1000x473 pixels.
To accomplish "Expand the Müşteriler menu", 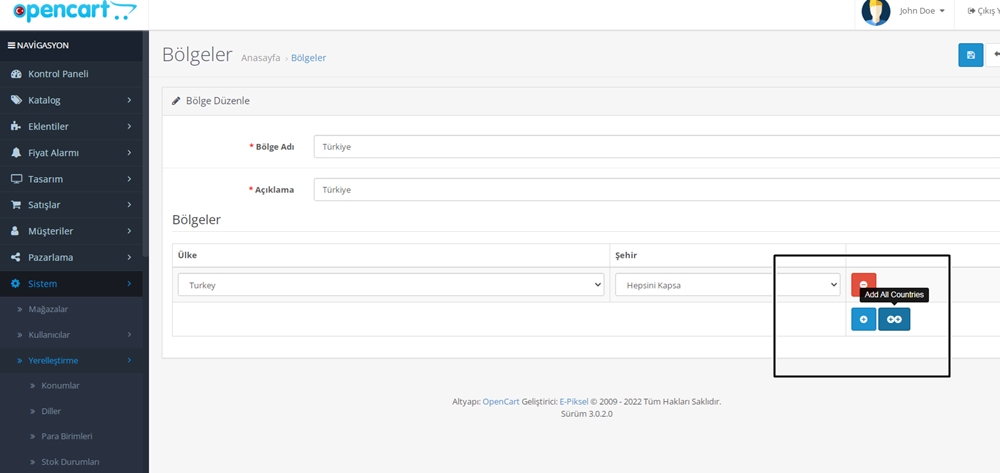I will click(x=71, y=231).
